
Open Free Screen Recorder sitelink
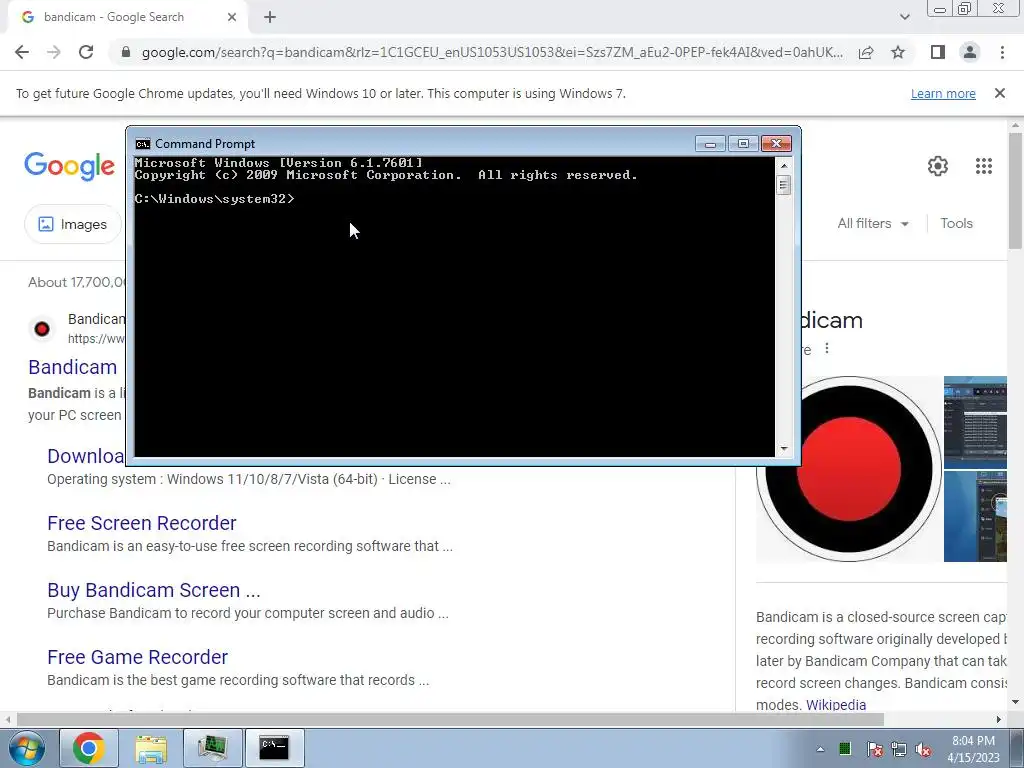point(142,523)
